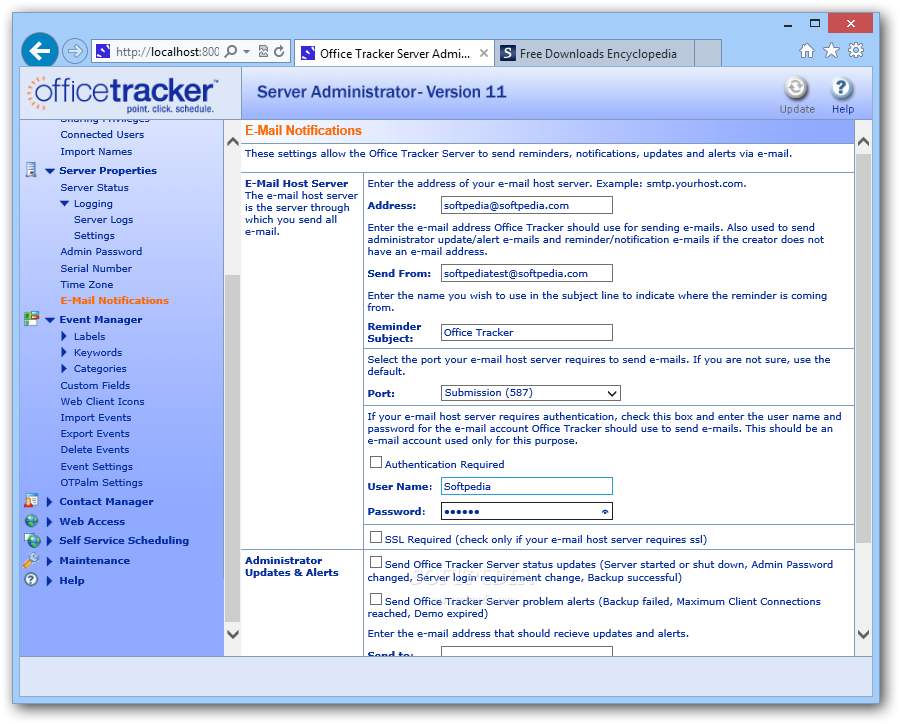
Task: Click sidebar scrollbar down arrow
Action: coord(232,634)
